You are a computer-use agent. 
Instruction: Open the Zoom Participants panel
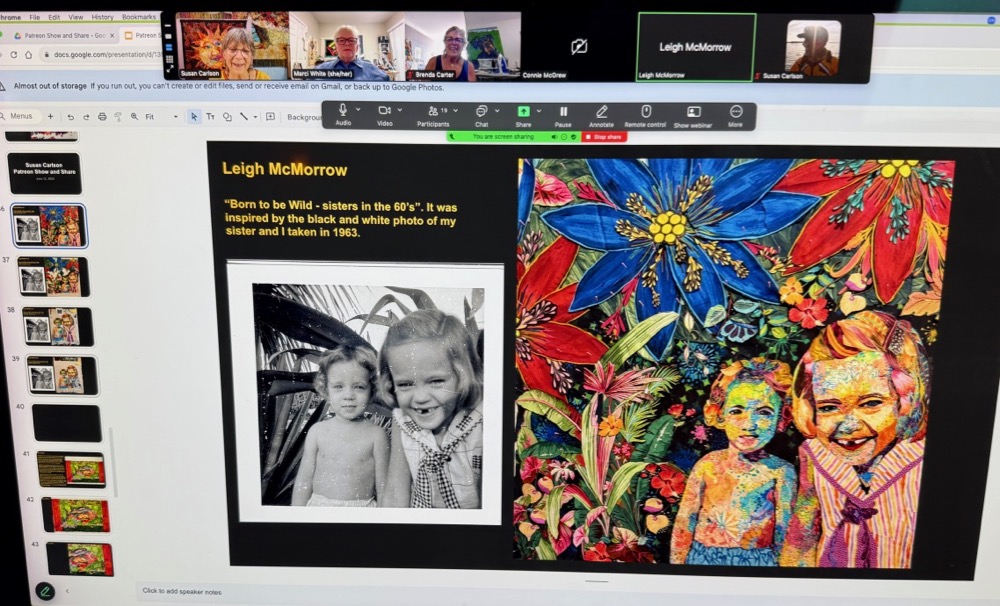[x=434, y=111]
